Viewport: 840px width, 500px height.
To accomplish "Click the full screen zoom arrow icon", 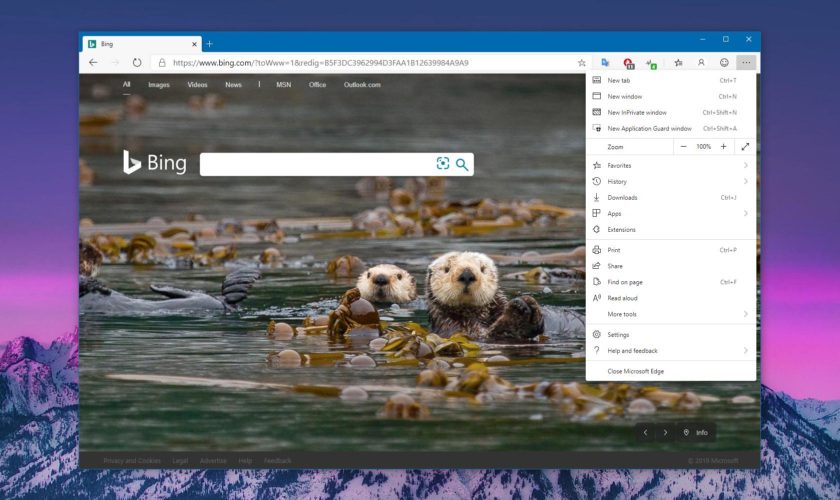I will click(745, 146).
